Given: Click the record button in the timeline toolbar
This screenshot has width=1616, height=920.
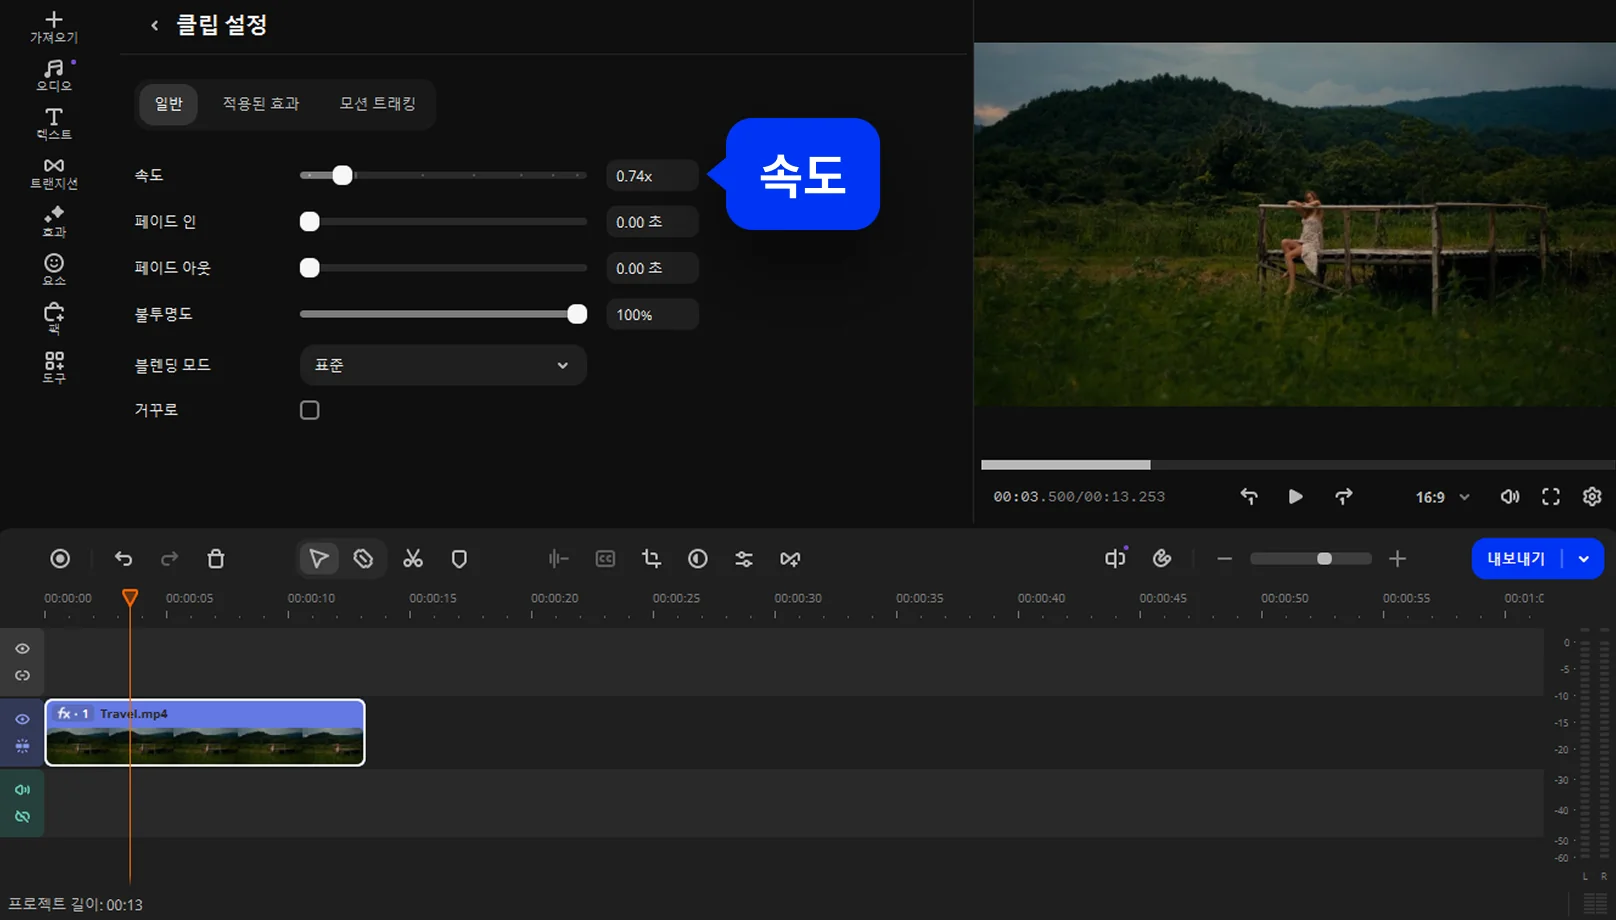Looking at the screenshot, I should click(60, 559).
